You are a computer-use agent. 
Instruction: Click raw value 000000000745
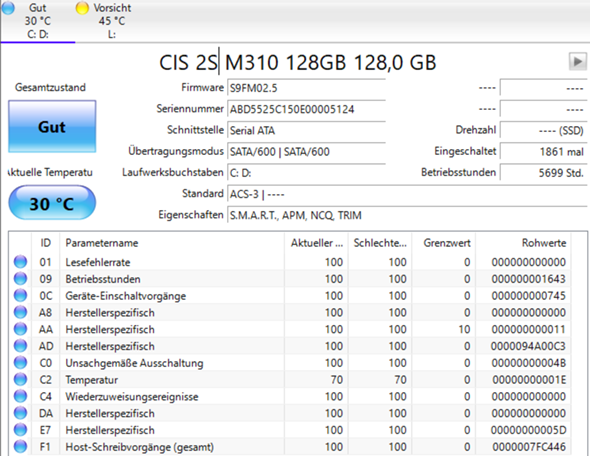(x=528, y=296)
